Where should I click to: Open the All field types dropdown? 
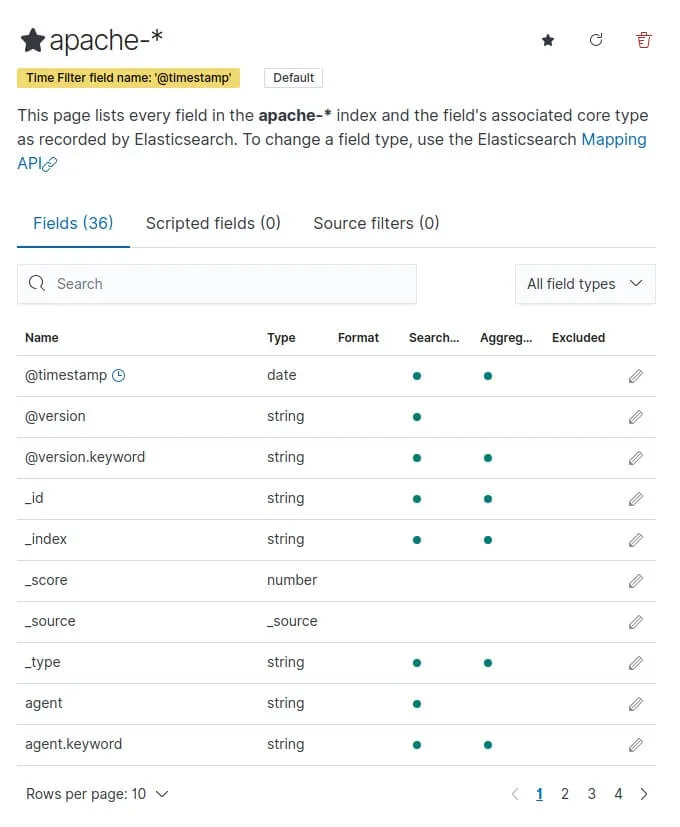(x=585, y=284)
